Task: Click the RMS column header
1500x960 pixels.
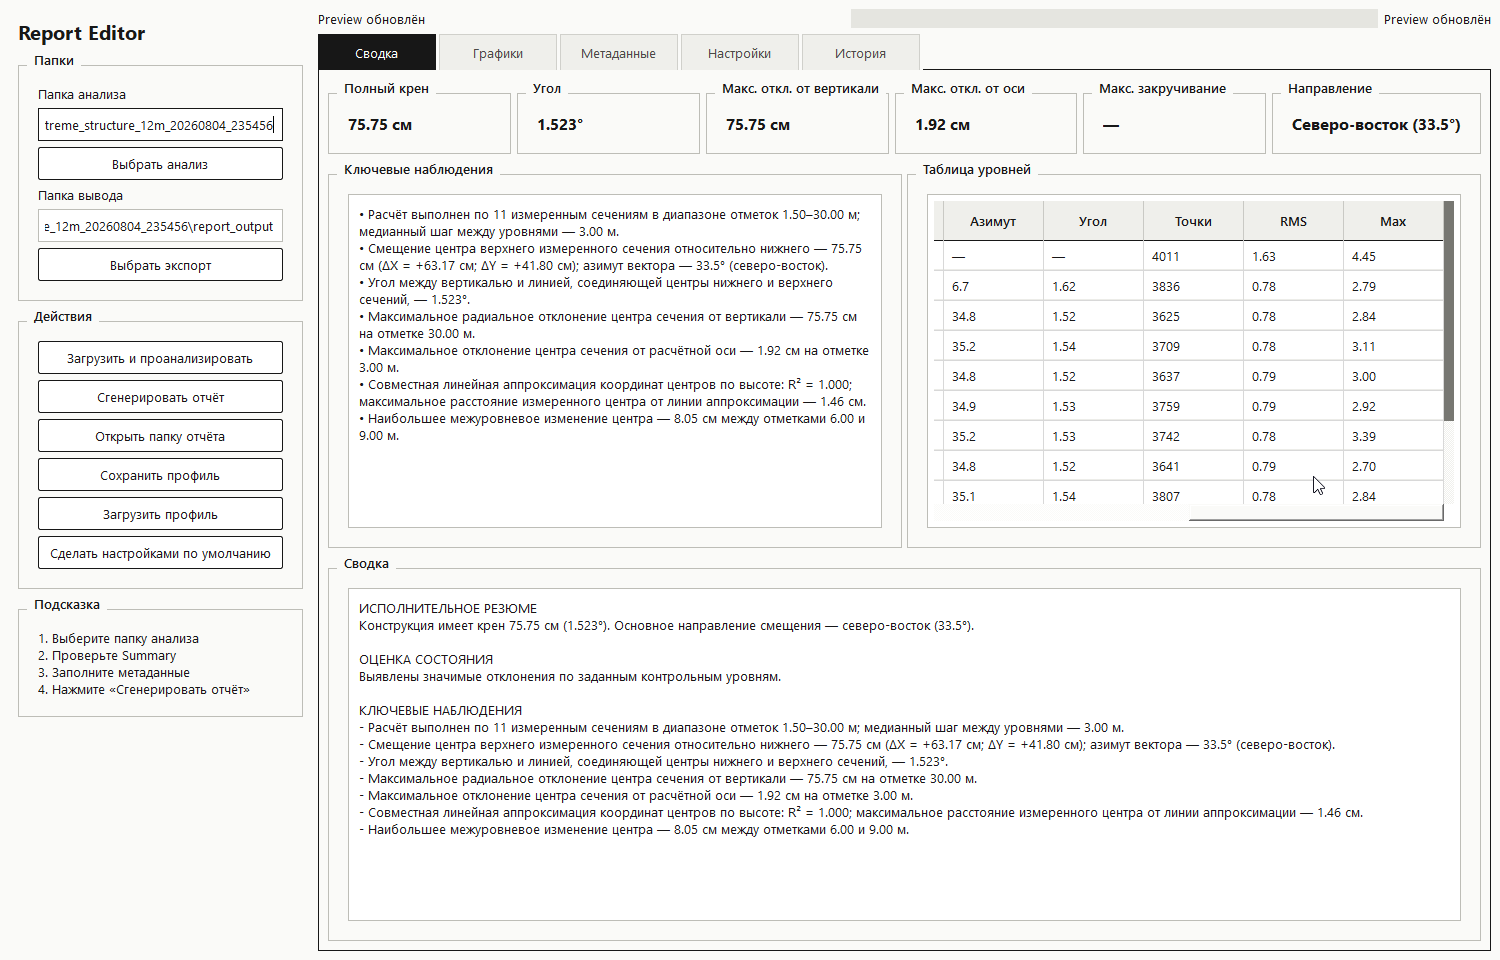Action: click(x=1293, y=221)
